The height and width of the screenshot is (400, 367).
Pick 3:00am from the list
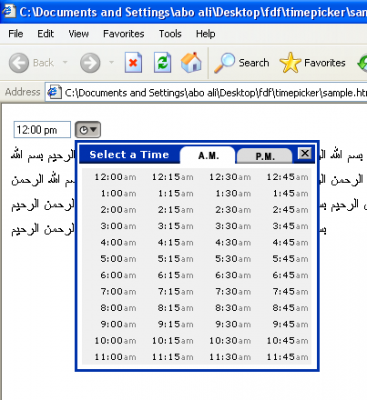click(x=118, y=226)
